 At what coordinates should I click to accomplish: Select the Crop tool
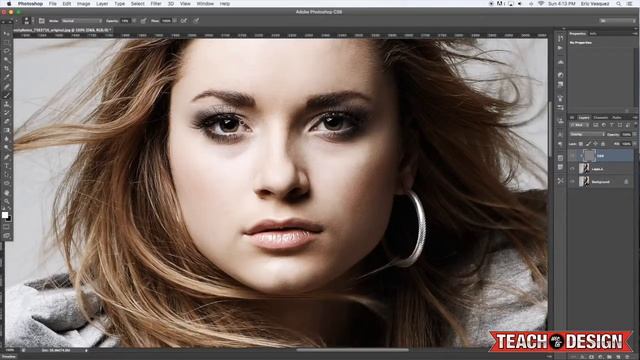coord(7,68)
